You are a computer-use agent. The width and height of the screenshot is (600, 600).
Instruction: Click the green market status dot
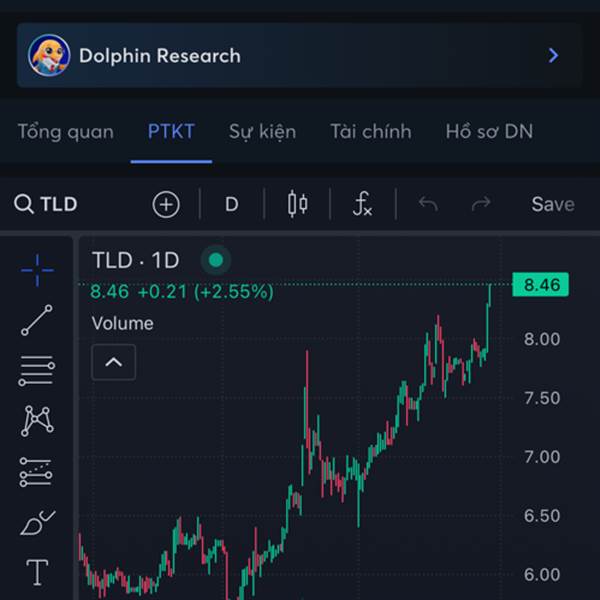(216, 260)
